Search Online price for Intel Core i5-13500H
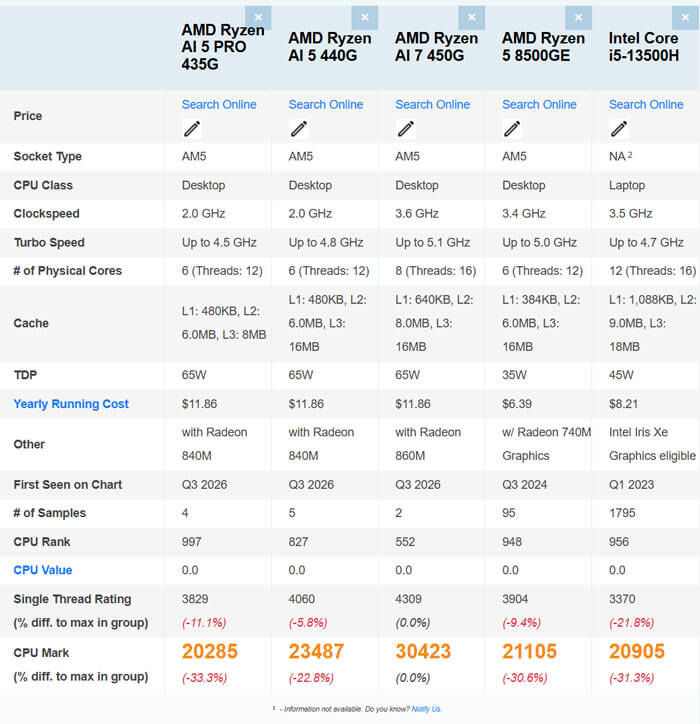Screen dimensions: 700x724 [646, 105]
